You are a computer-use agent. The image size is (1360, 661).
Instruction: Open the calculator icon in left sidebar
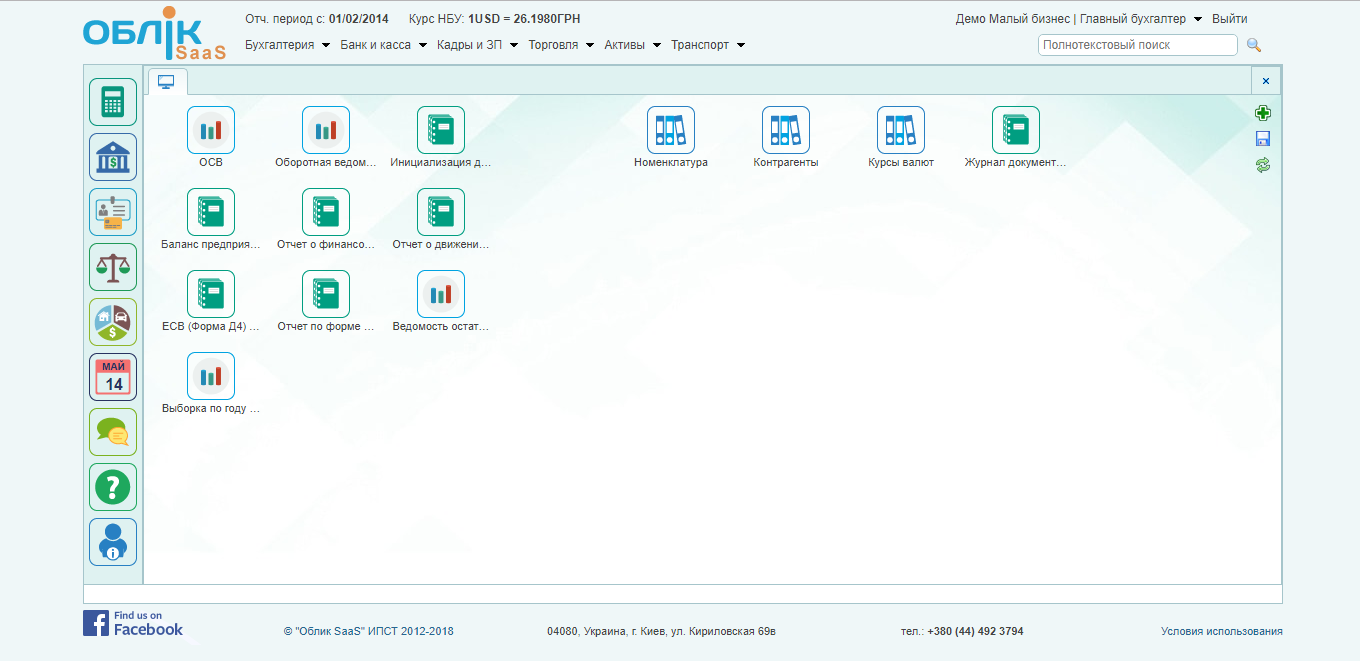point(113,102)
